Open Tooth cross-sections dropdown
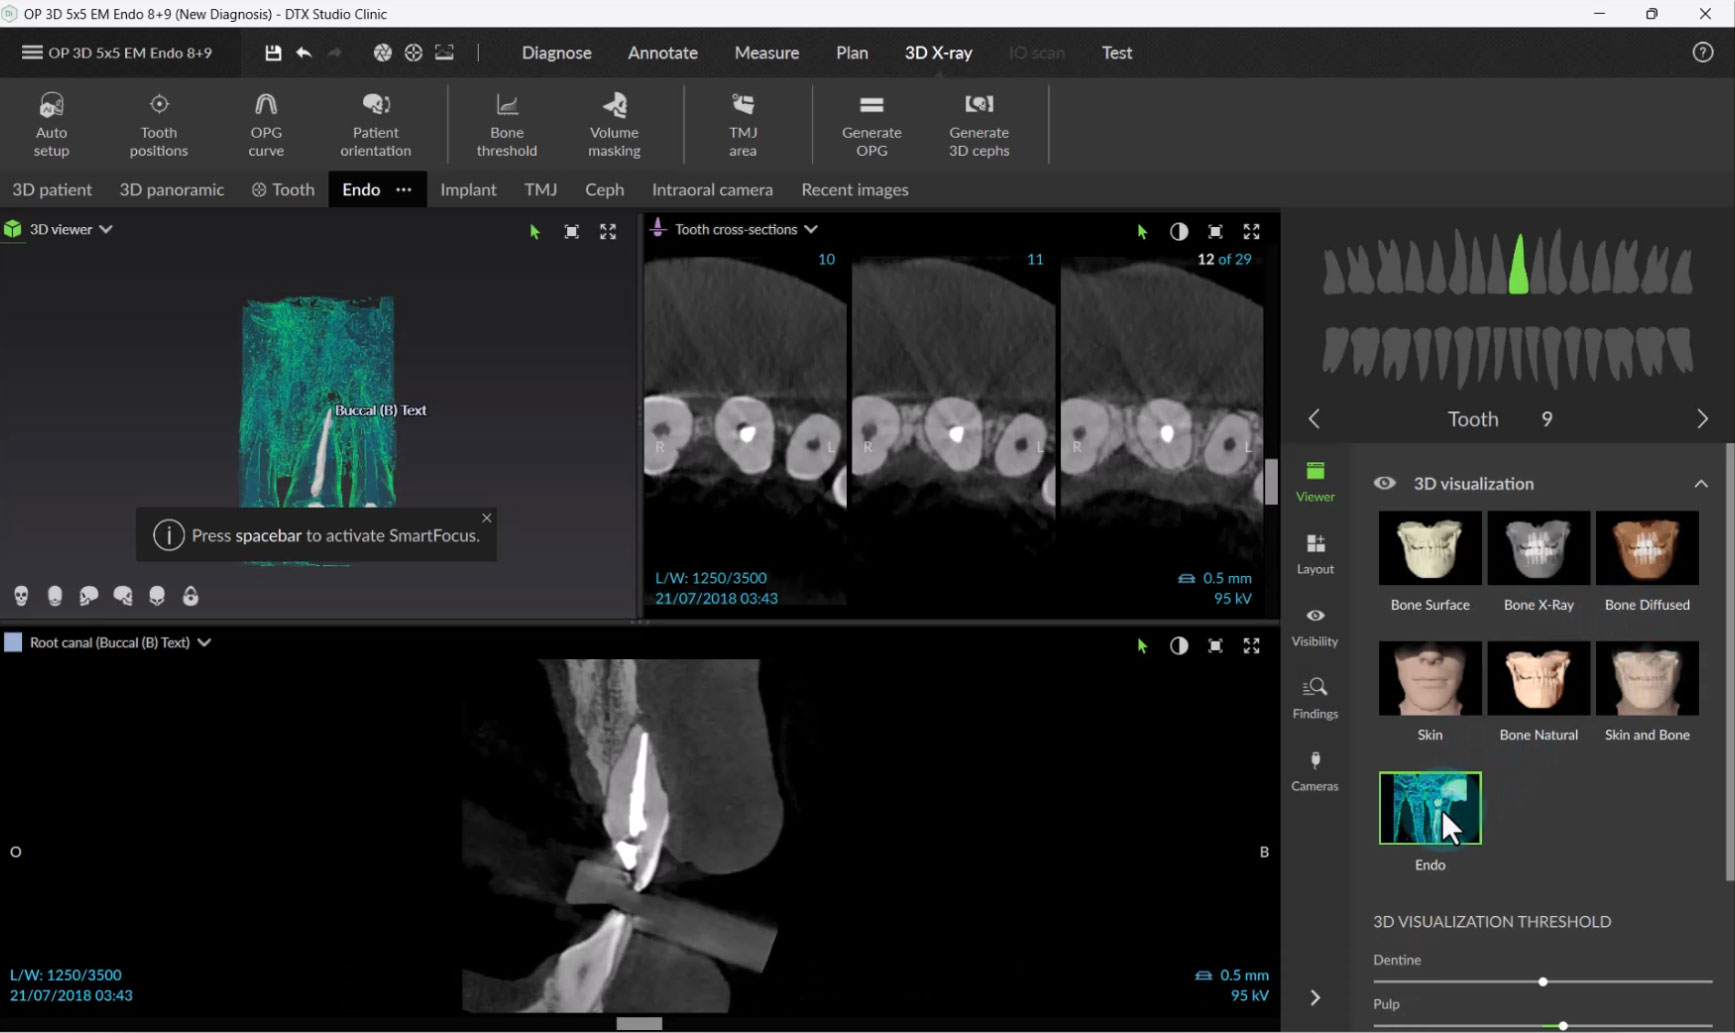 coord(811,229)
